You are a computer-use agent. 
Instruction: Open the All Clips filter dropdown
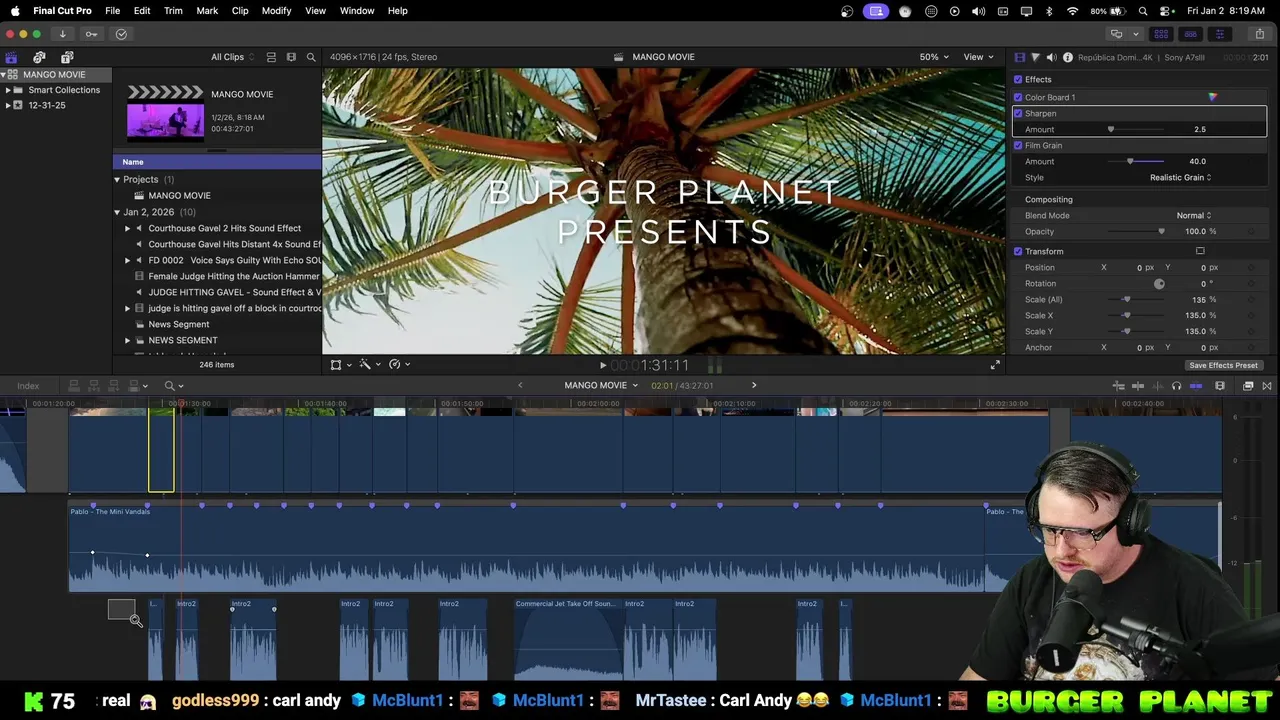(232, 57)
